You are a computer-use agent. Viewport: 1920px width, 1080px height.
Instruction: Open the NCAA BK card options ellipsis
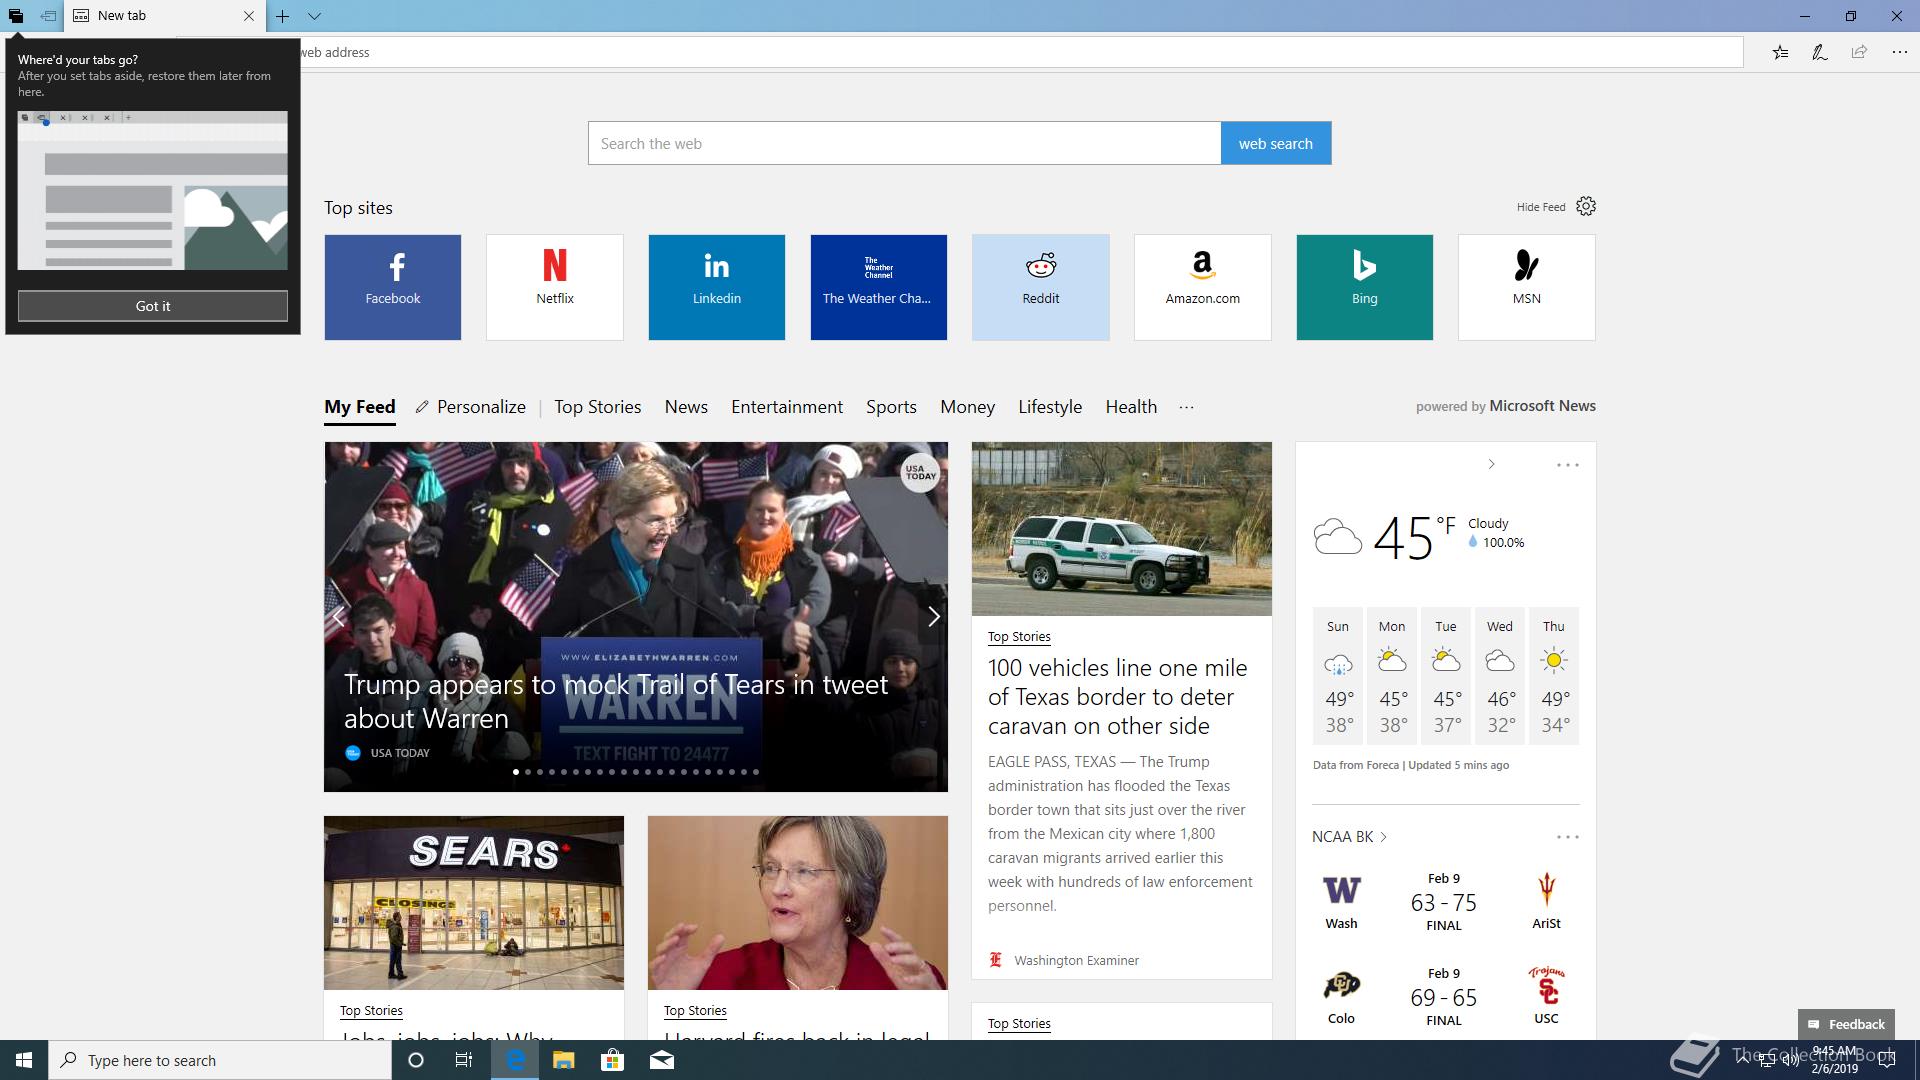click(1567, 837)
